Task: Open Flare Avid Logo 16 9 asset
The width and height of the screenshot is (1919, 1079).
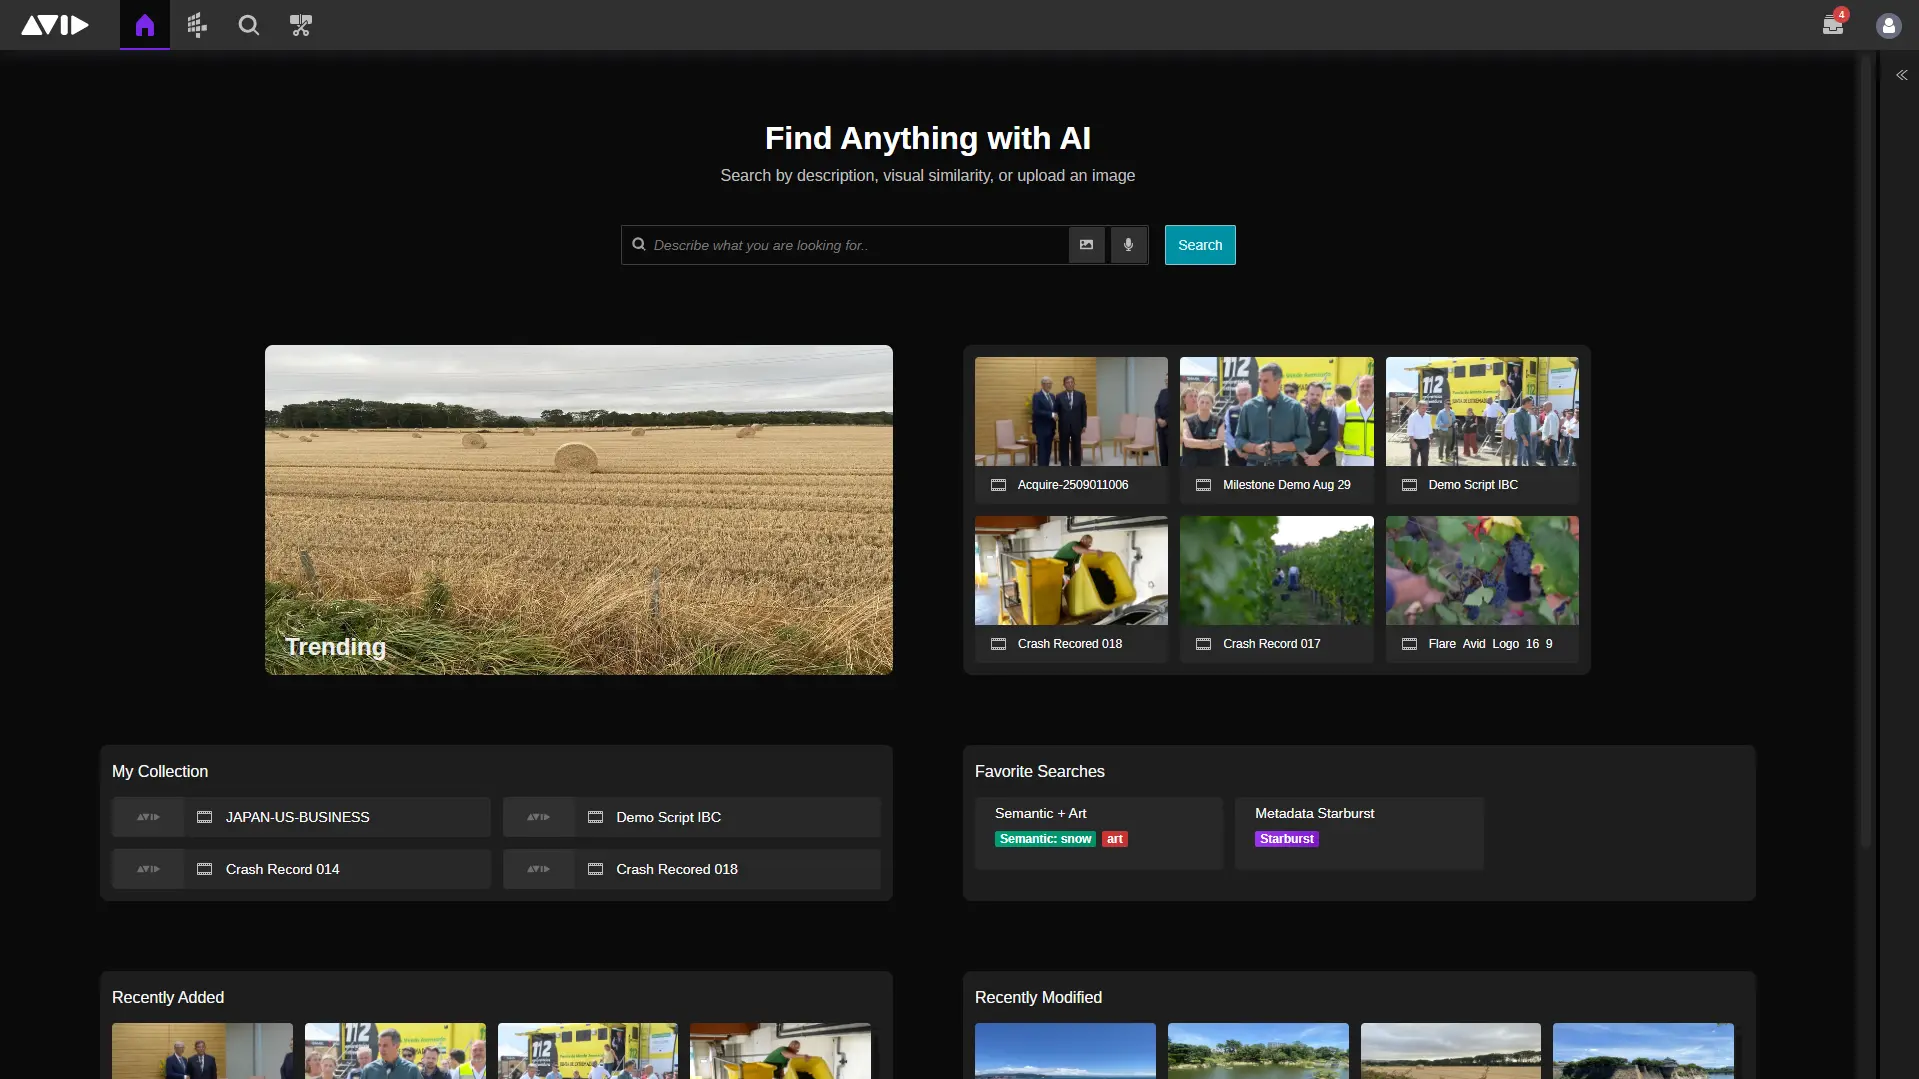Action: point(1481,571)
